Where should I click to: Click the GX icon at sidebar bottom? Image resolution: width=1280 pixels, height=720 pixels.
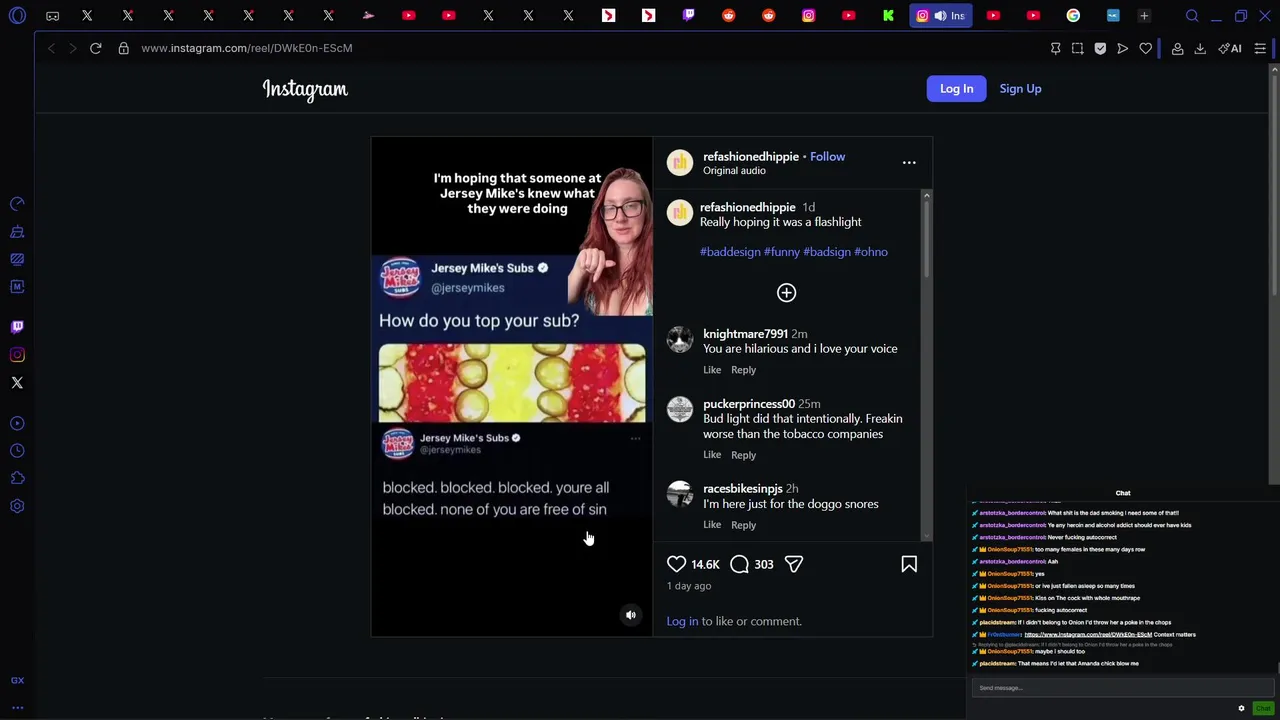[17, 680]
